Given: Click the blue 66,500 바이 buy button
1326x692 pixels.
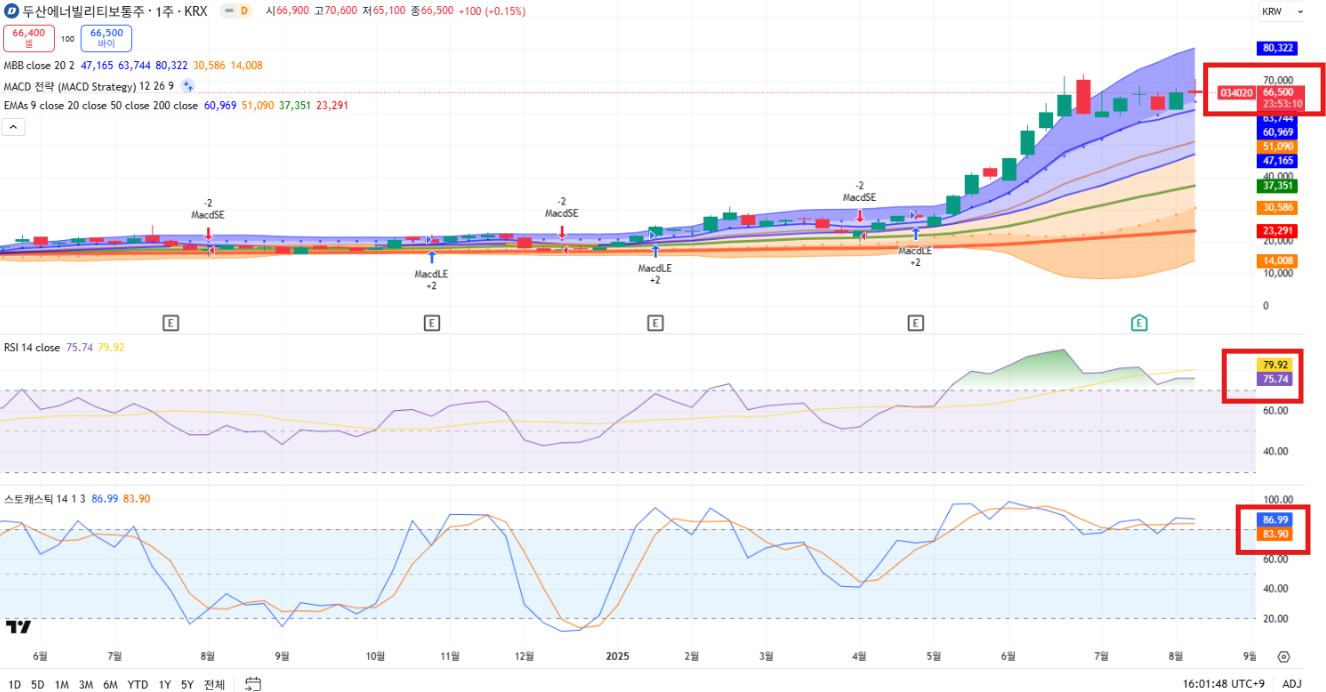Looking at the screenshot, I should 106,38.
